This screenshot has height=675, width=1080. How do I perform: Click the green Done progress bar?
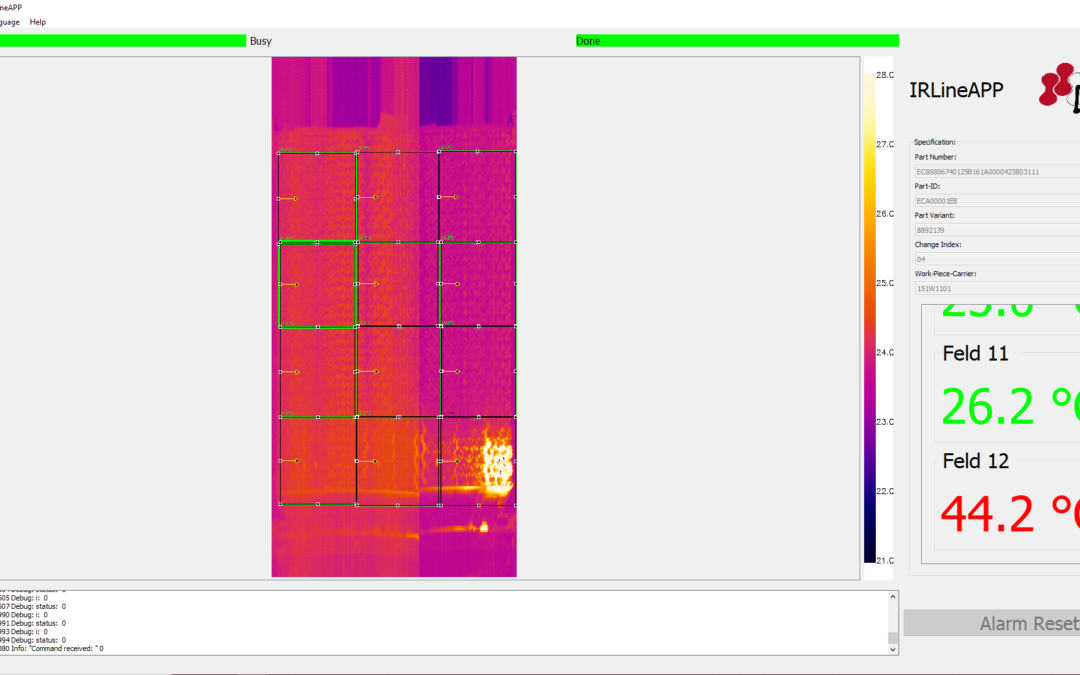click(x=737, y=41)
